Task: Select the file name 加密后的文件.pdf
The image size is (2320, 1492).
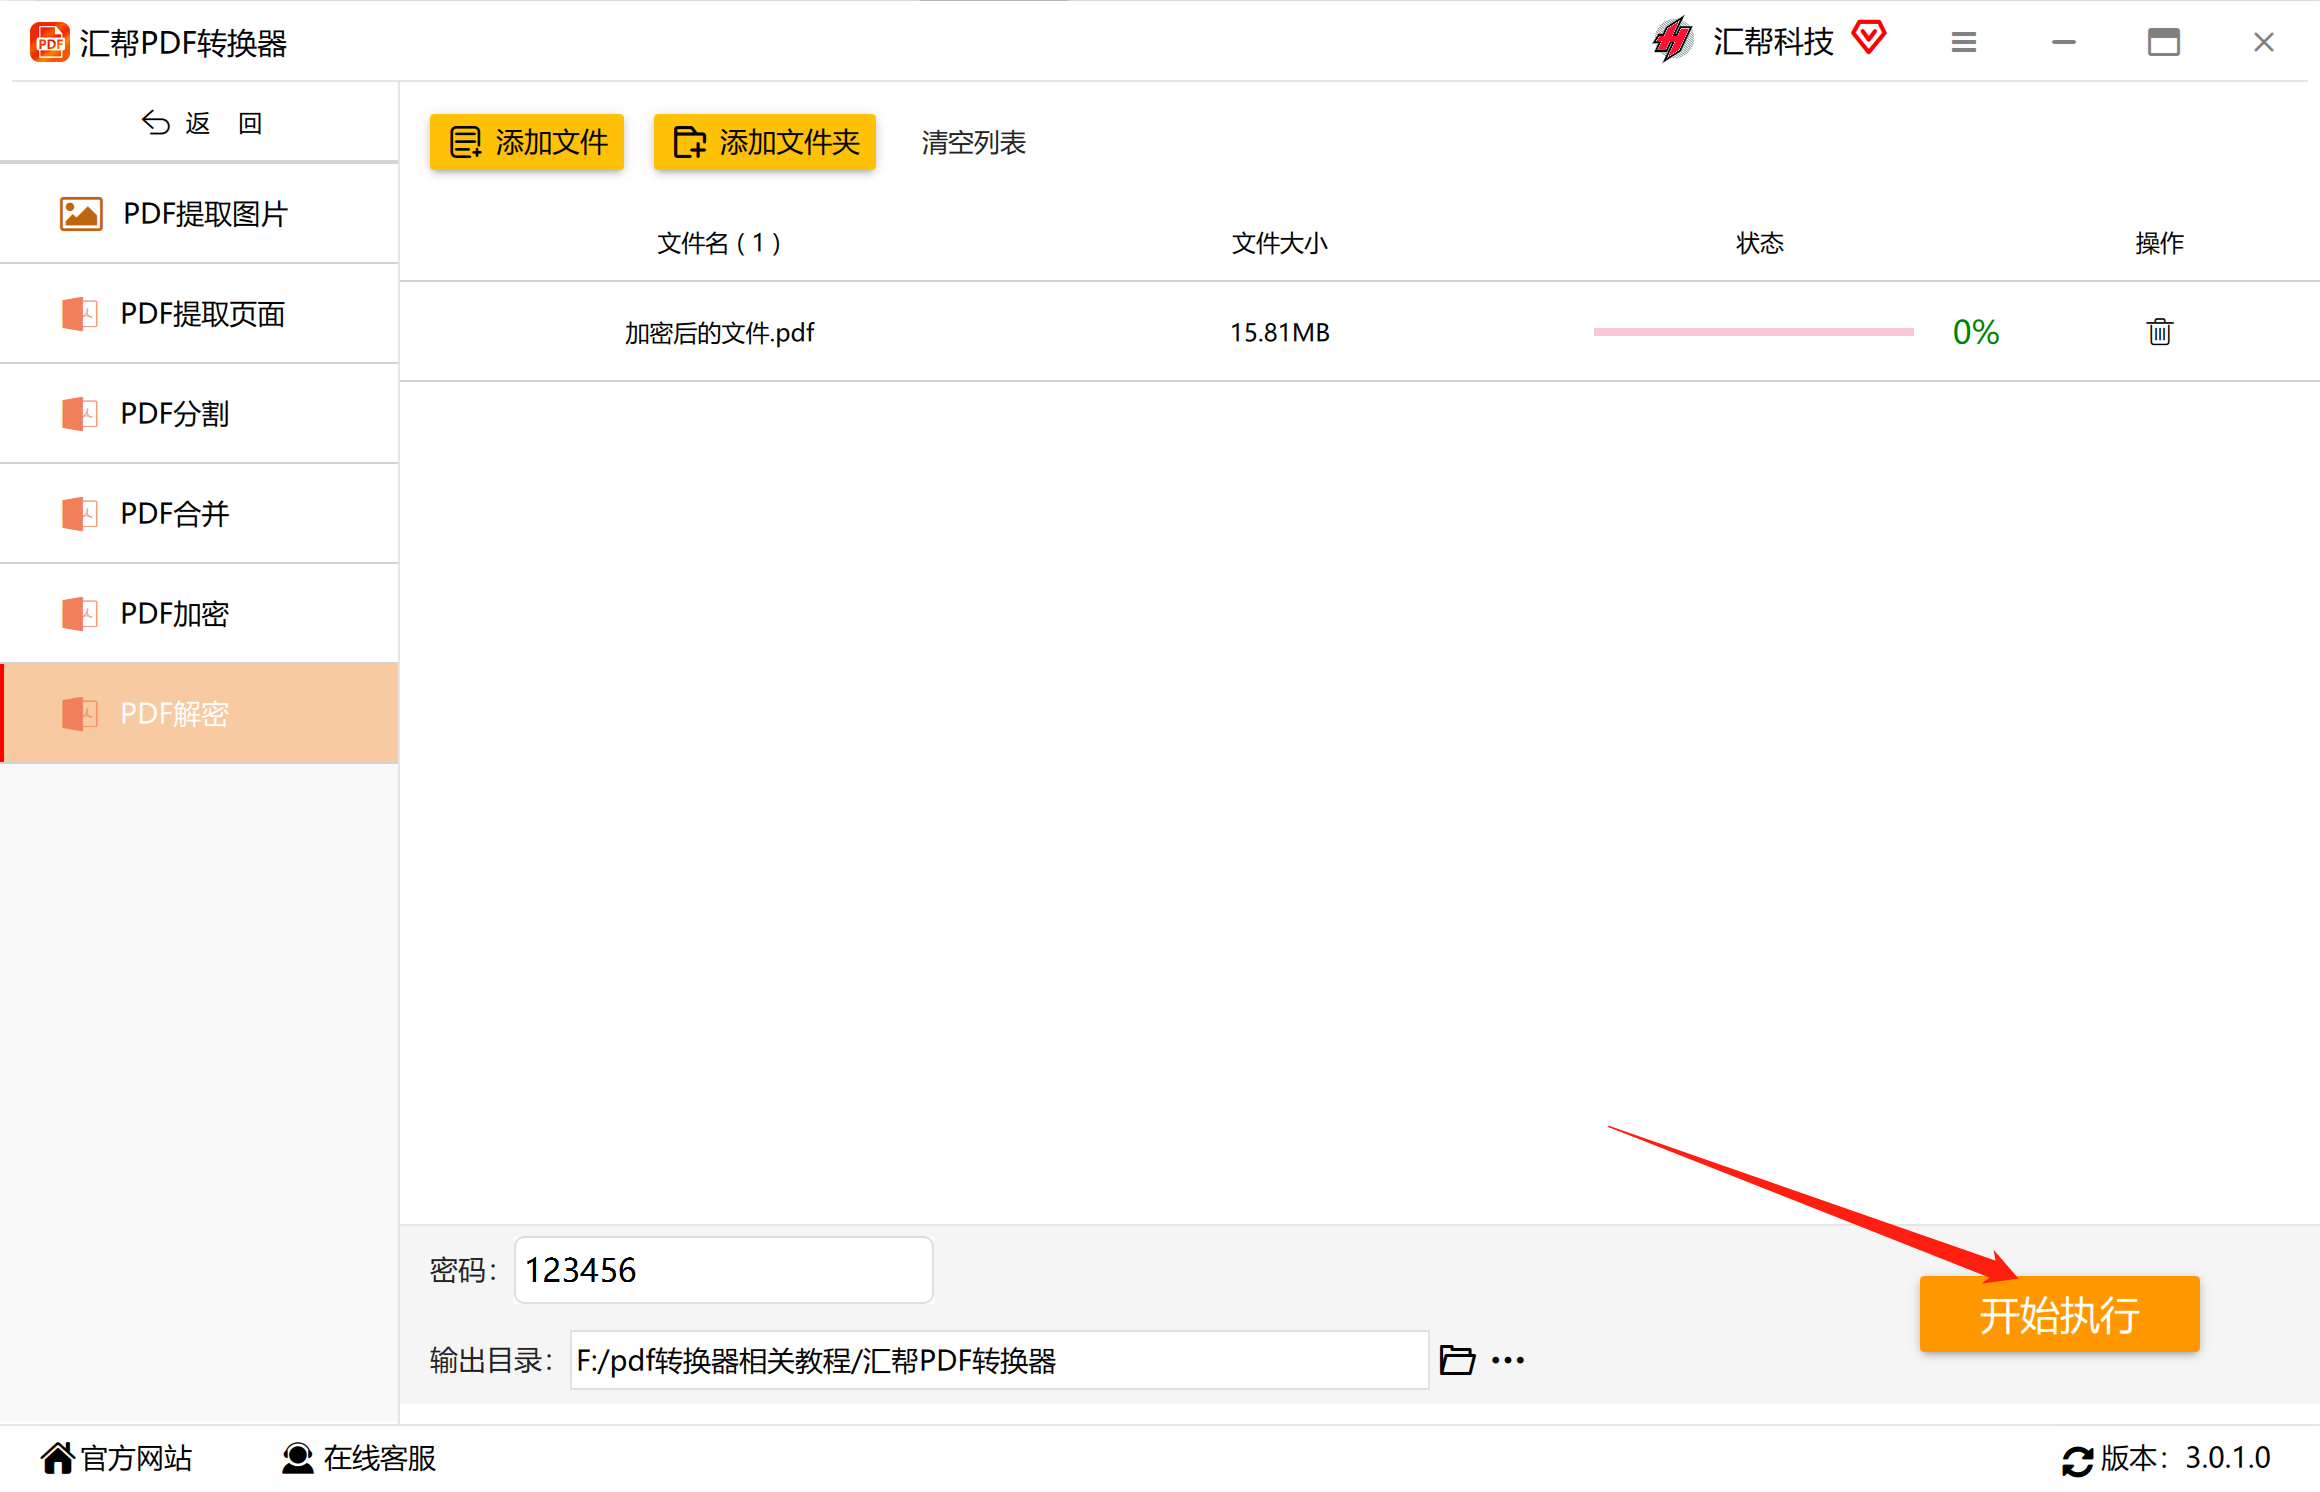Action: click(x=720, y=333)
